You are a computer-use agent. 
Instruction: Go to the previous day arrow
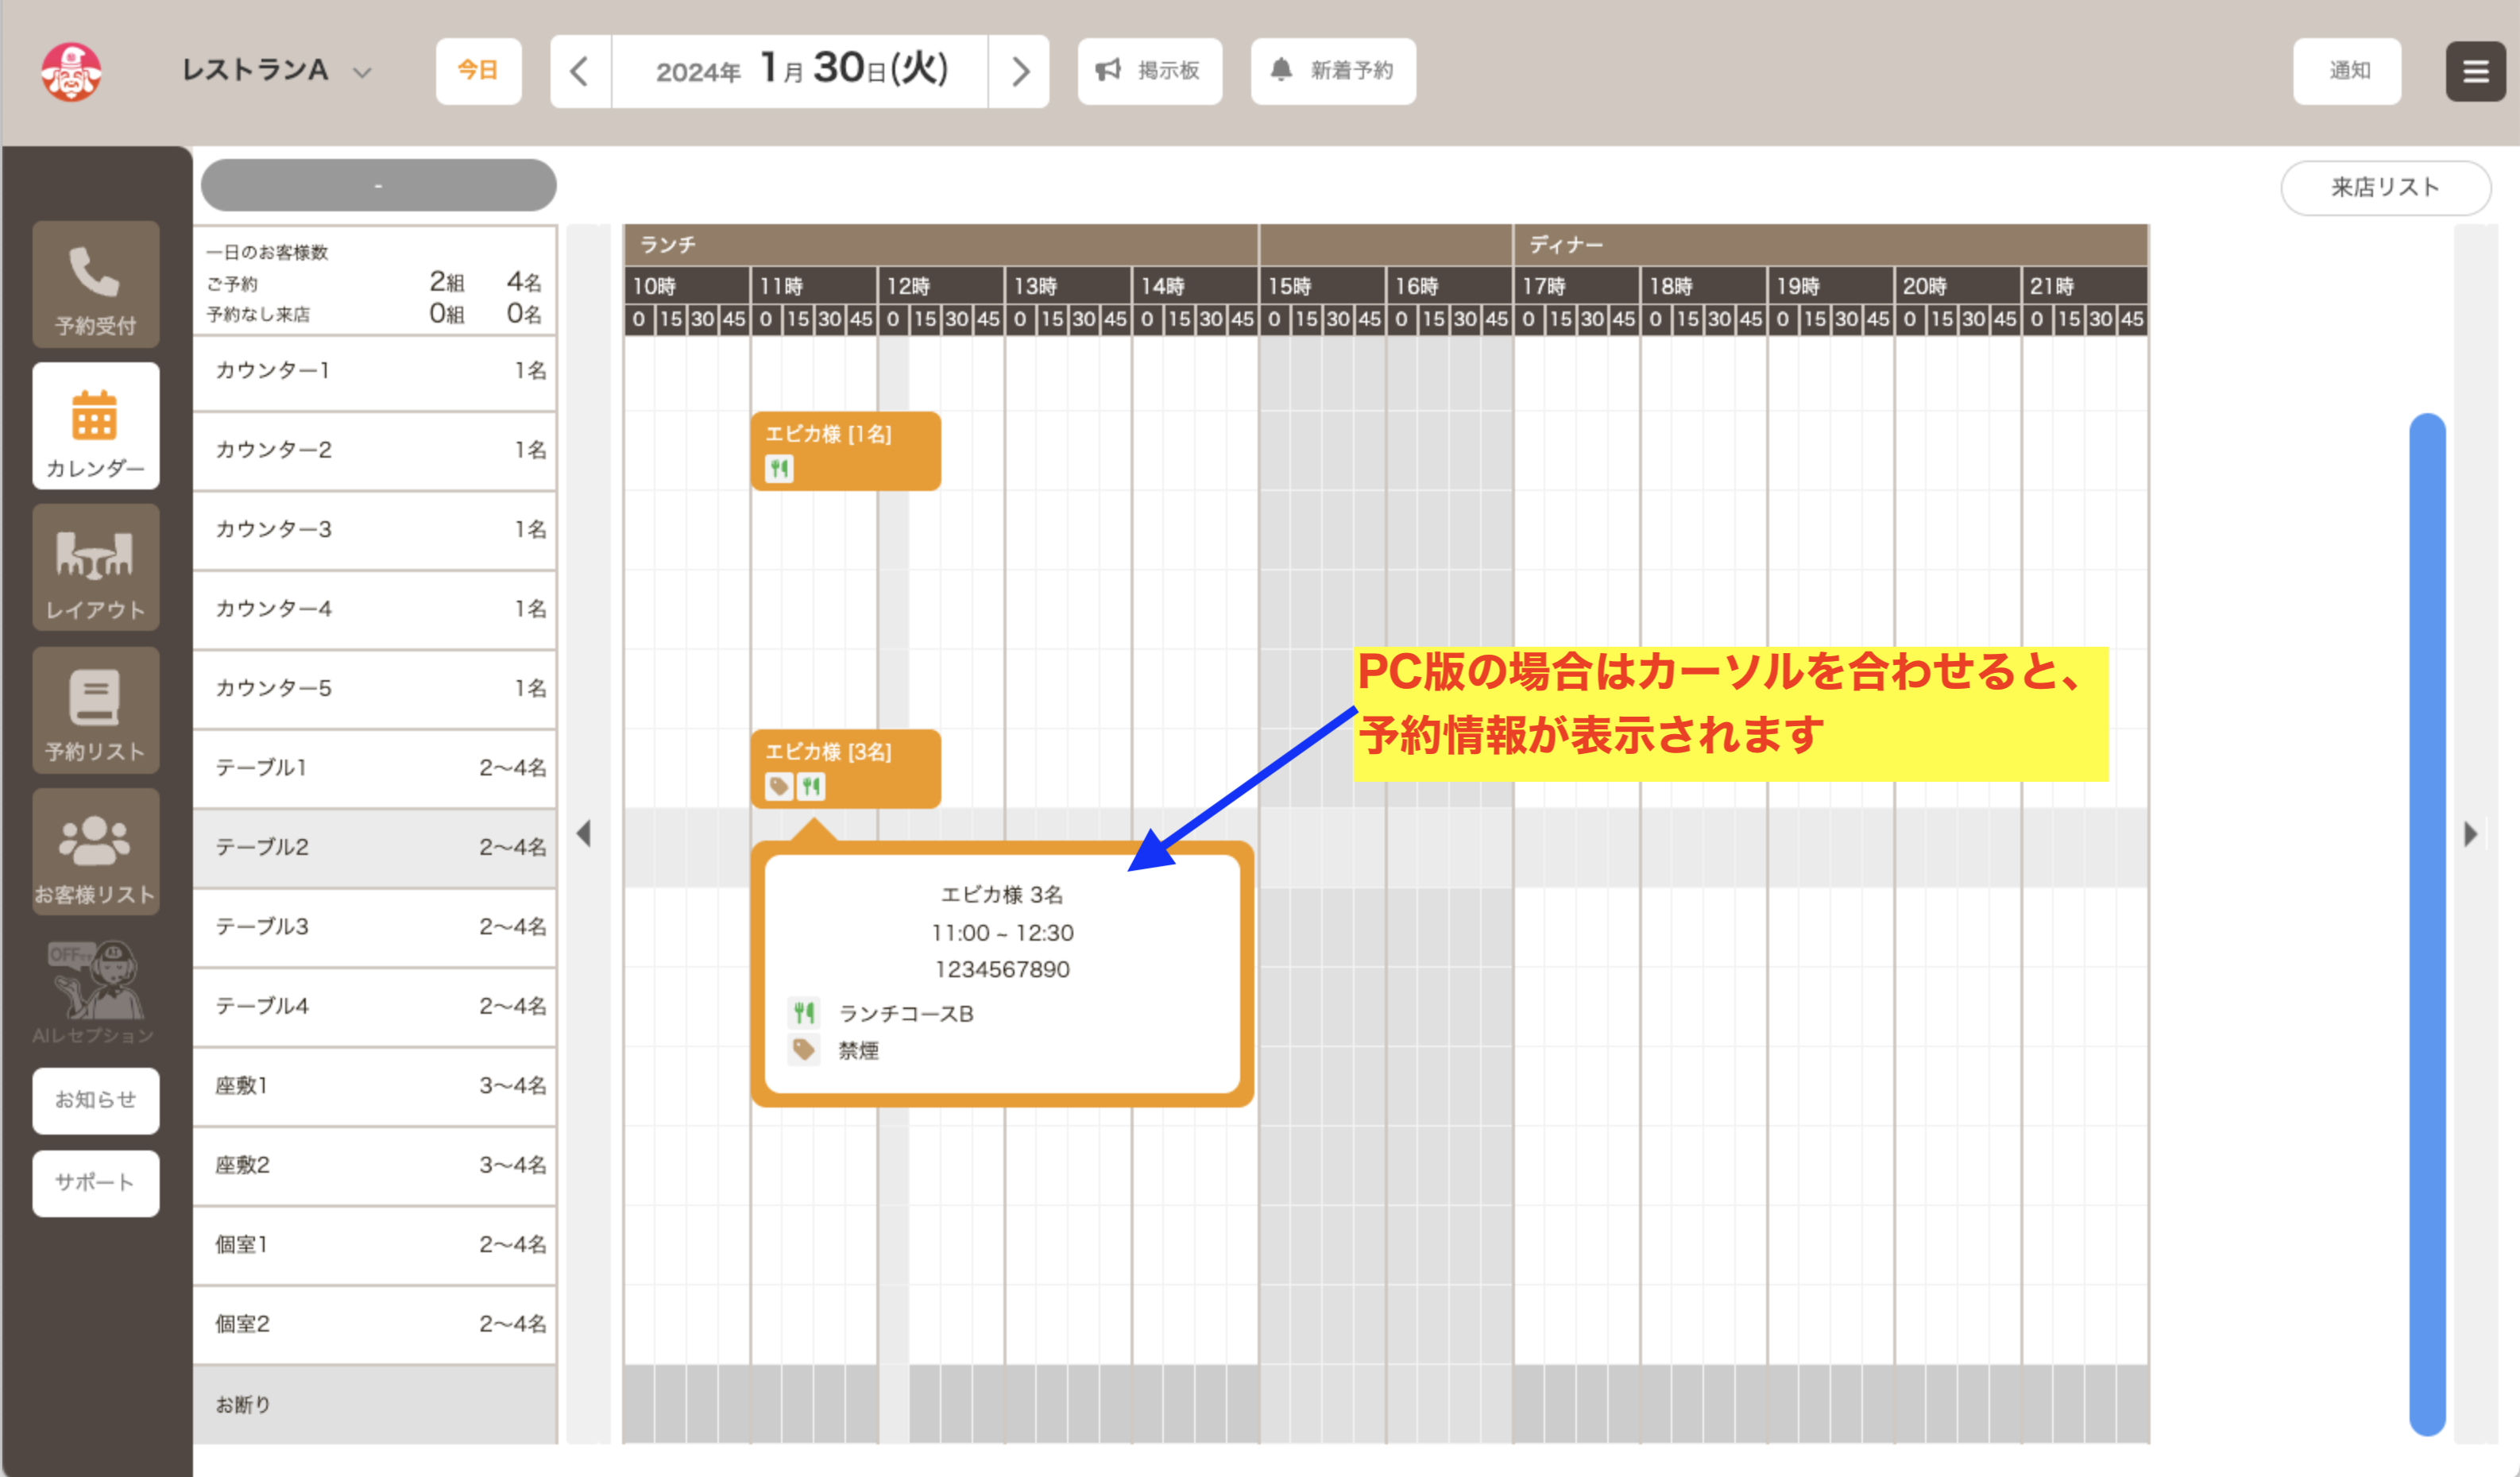point(580,71)
